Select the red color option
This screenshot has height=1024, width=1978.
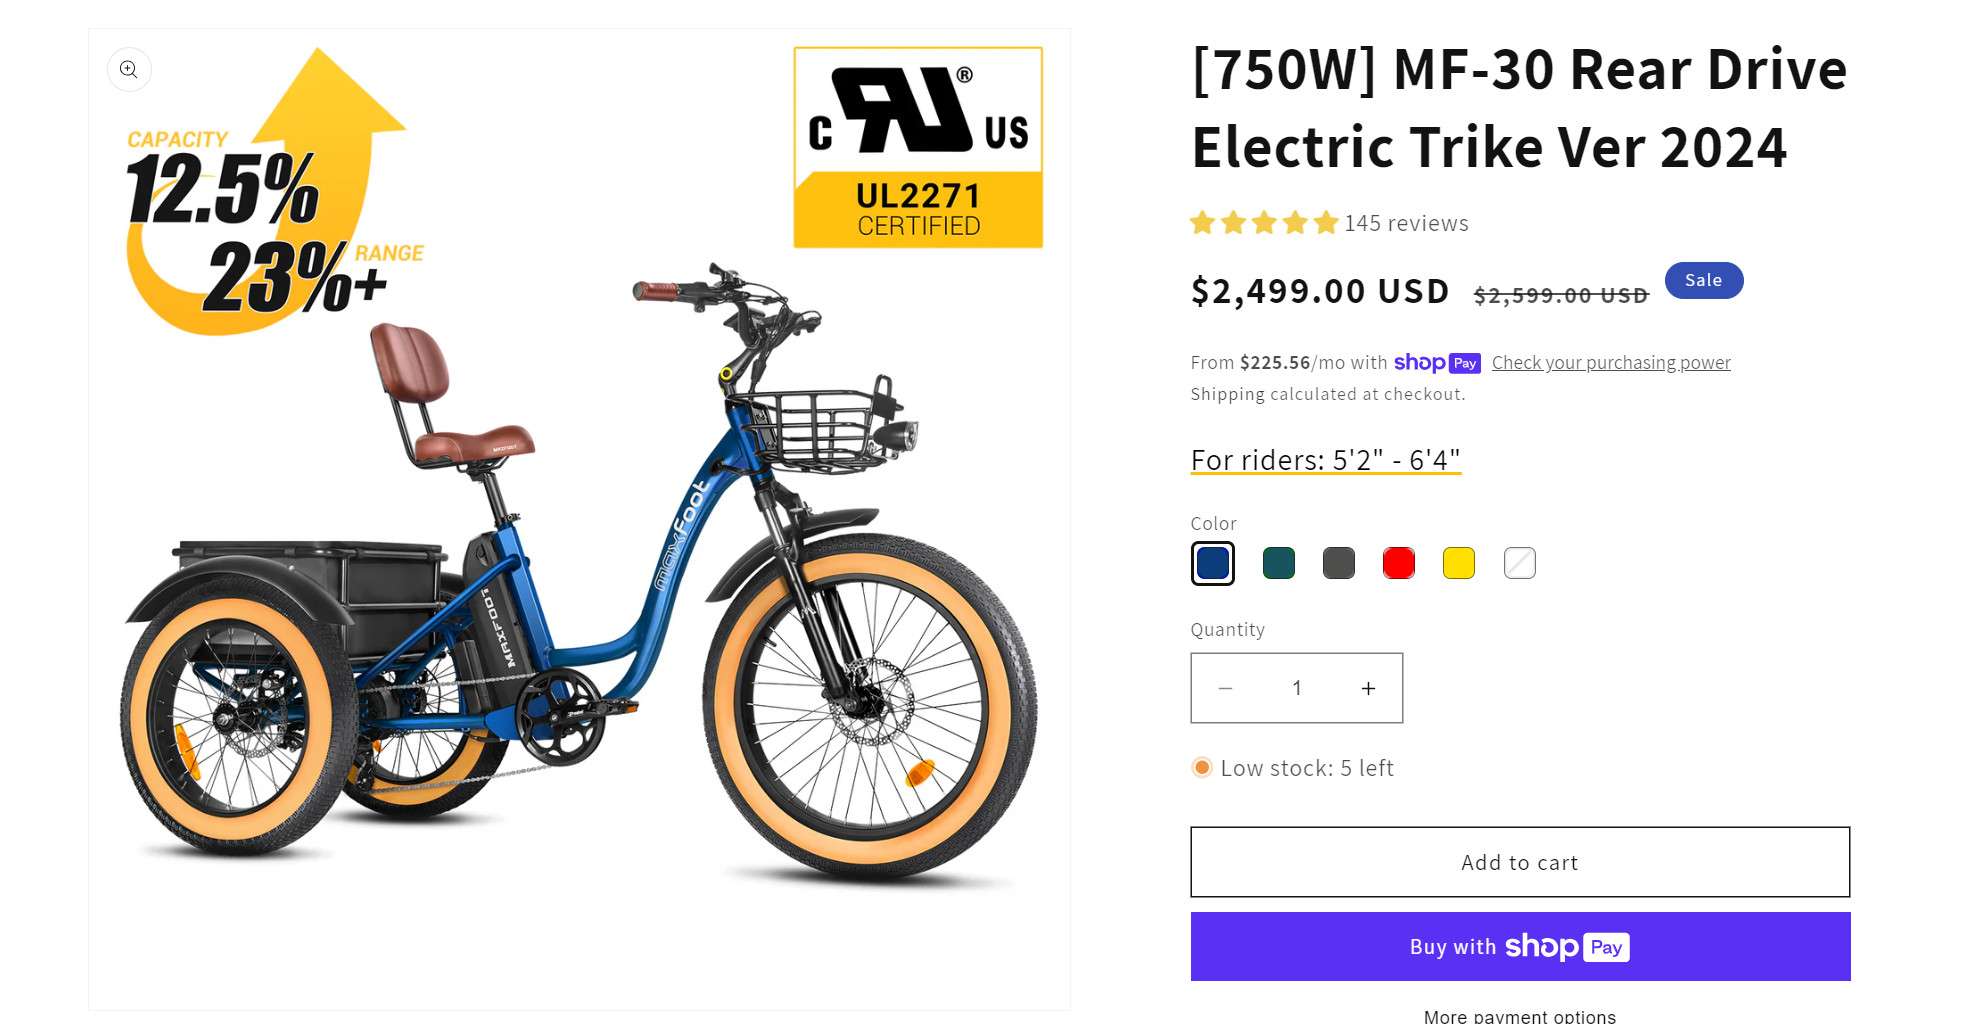click(1398, 563)
